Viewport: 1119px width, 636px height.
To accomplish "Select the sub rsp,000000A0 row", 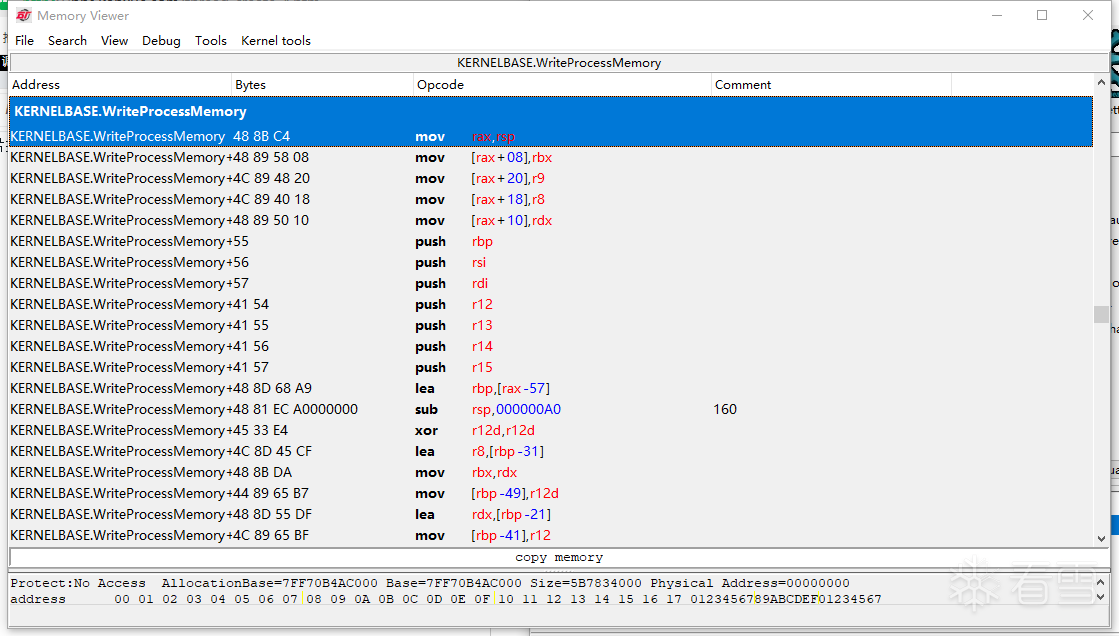I will tap(551, 410).
